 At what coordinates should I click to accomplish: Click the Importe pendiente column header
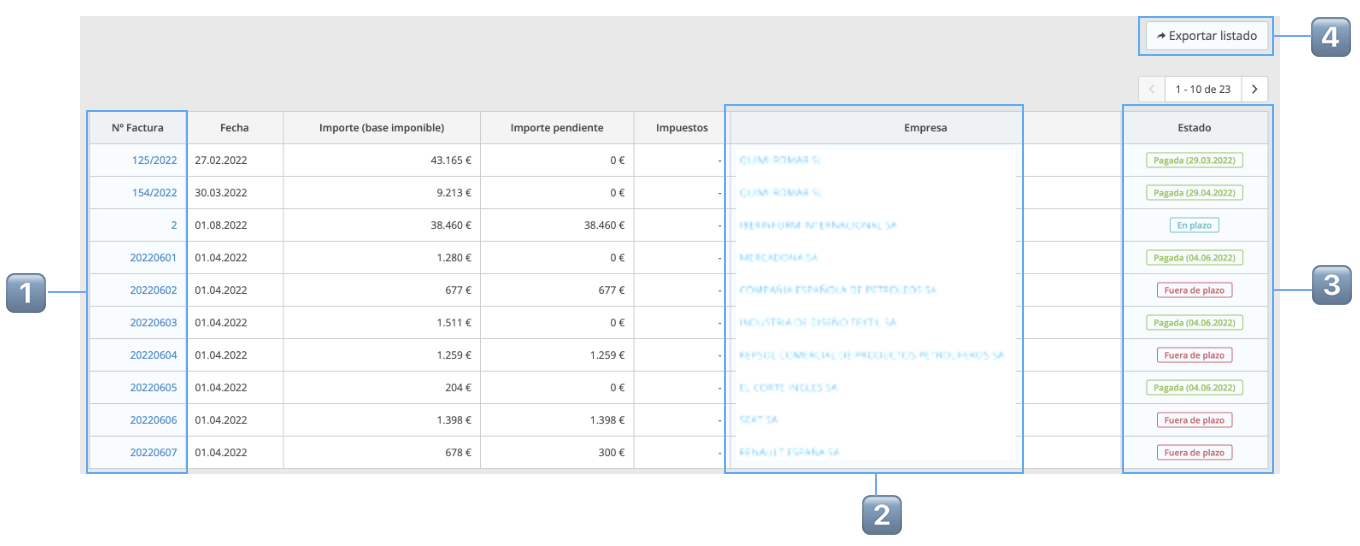point(556,128)
